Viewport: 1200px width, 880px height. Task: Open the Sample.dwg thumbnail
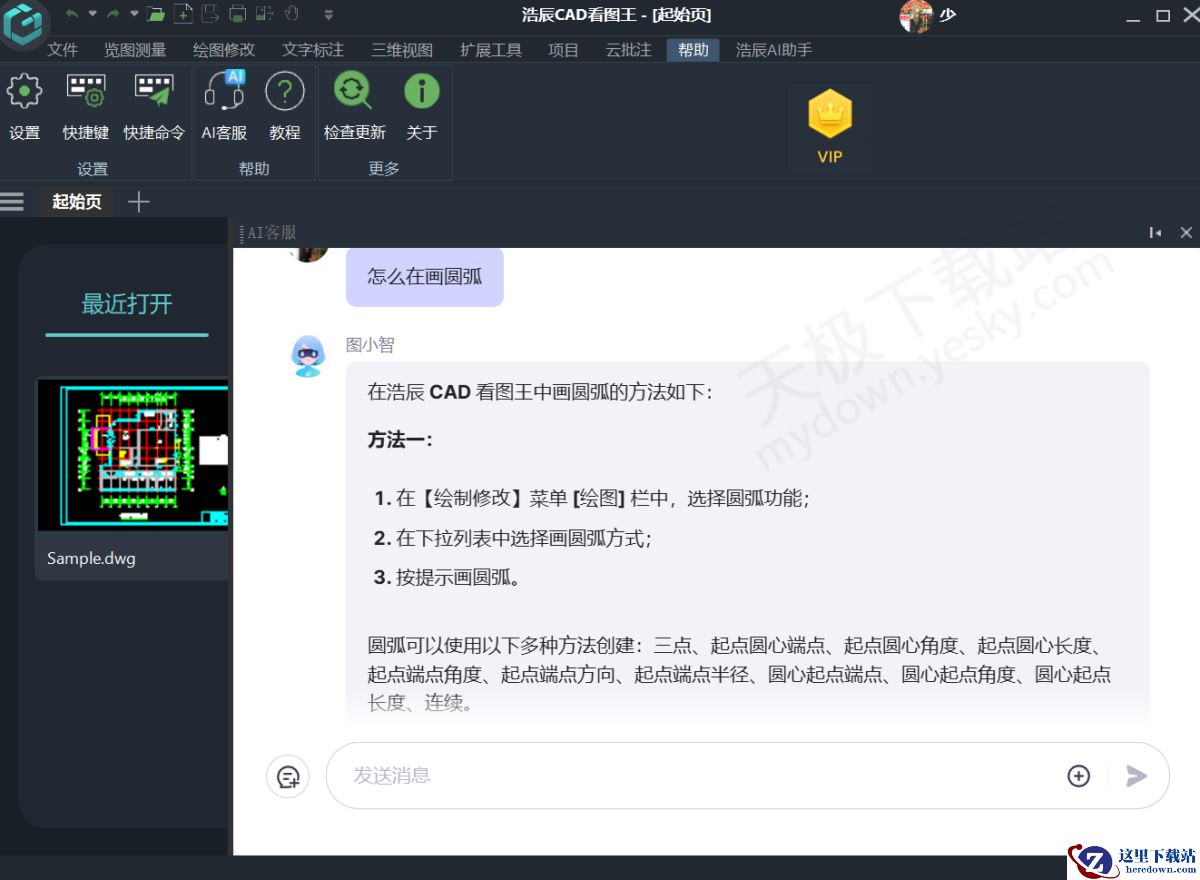point(132,454)
